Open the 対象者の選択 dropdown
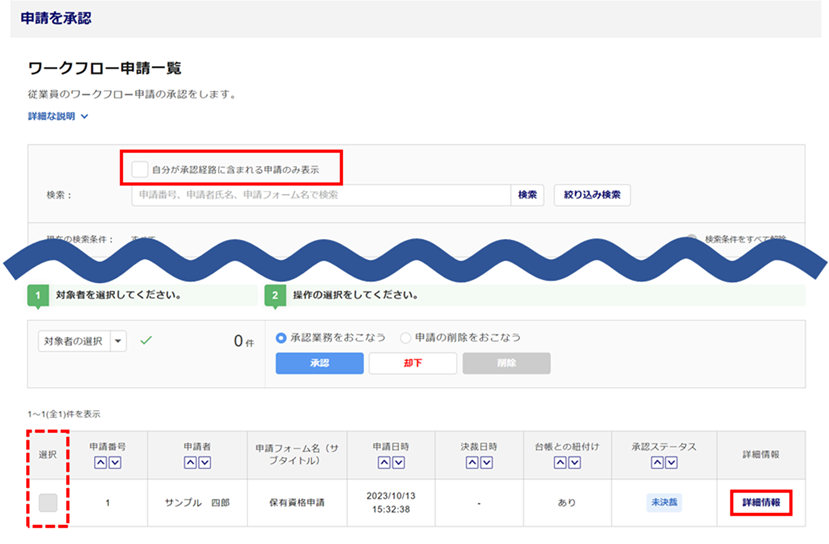The image size is (829, 544). [82, 341]
